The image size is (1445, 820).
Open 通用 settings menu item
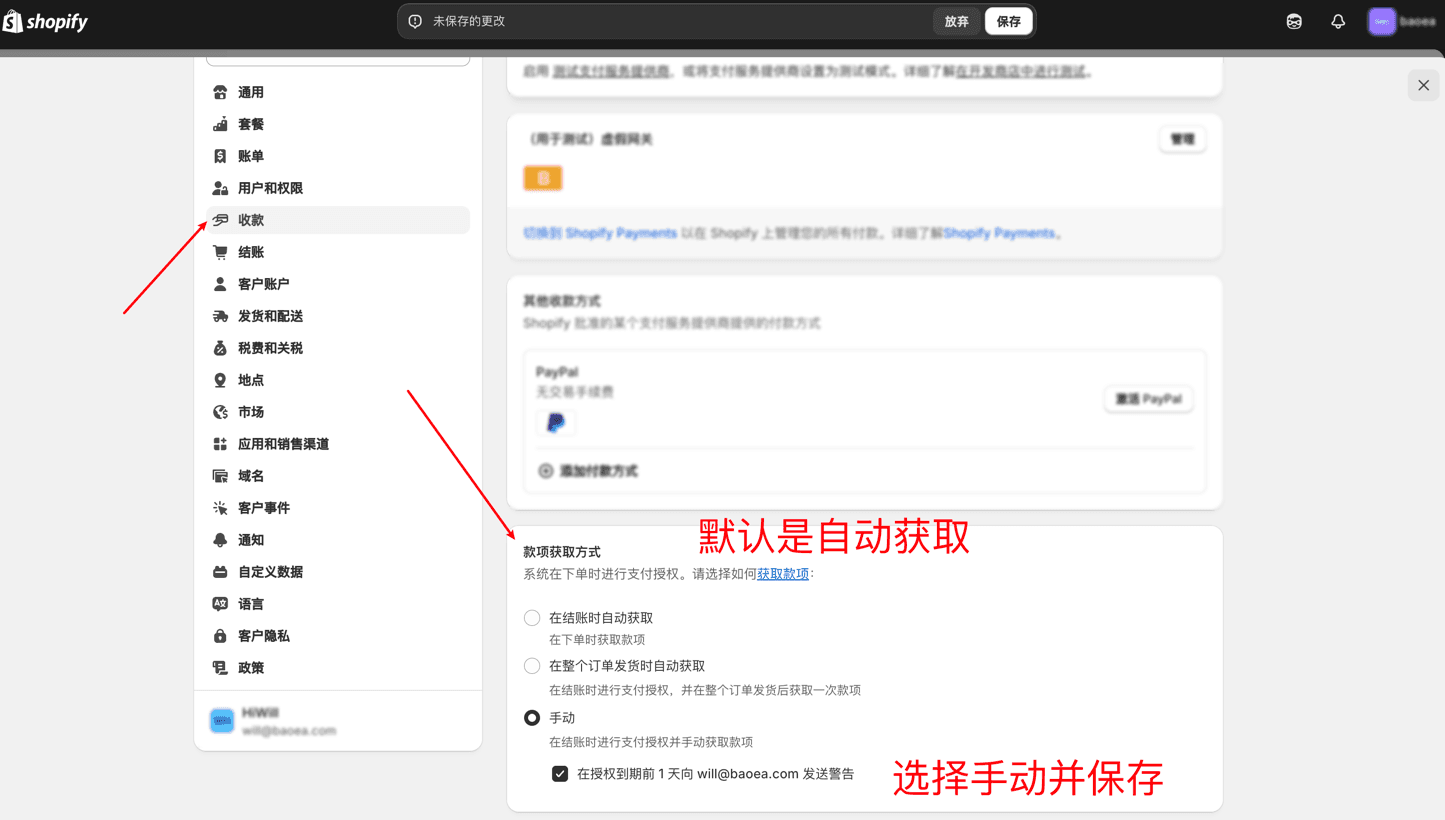click(x=338, y=92)
